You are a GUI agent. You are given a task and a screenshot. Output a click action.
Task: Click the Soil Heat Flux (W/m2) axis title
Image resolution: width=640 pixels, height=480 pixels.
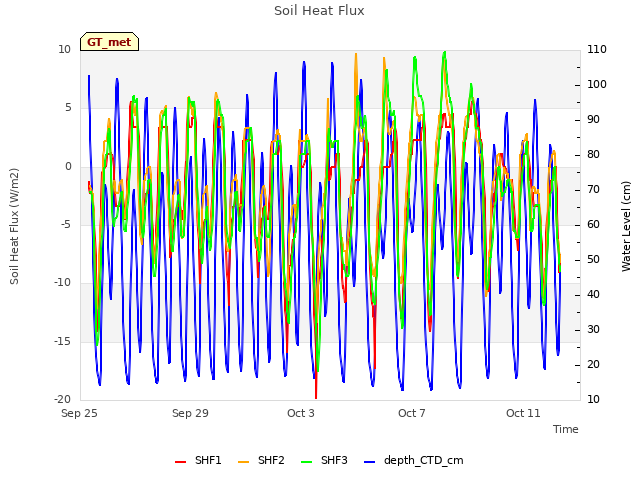click(x=15, y=227)
